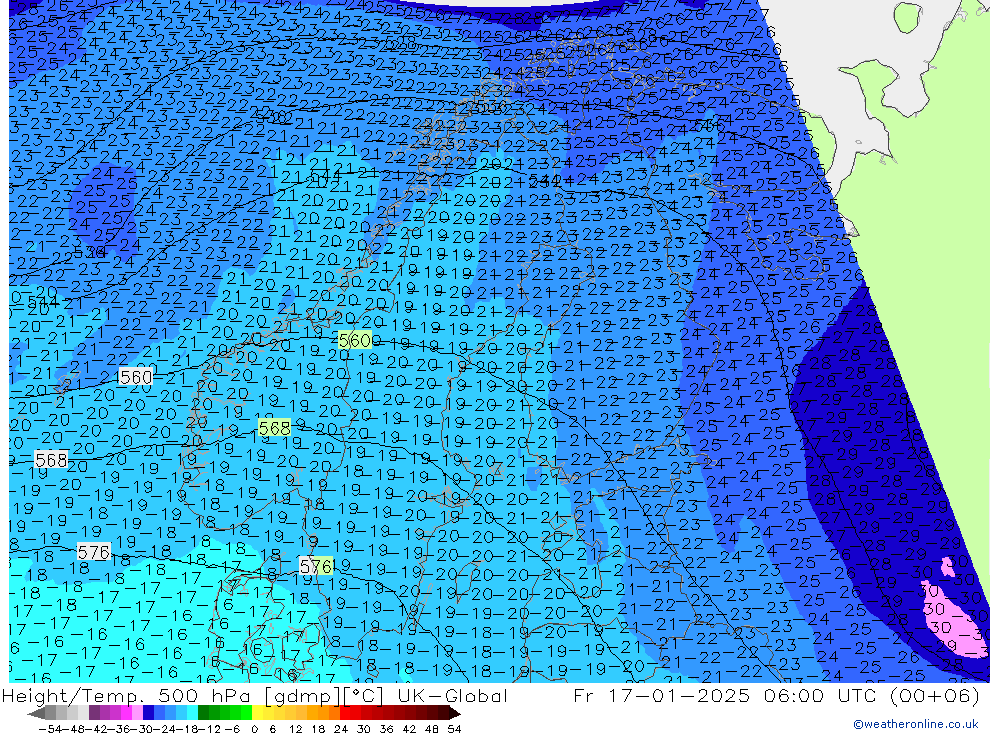Click the dark right arrow of the color scale
Image resolution: width=1000 pixels, height=733 pixels.
(x=453, y=713)
